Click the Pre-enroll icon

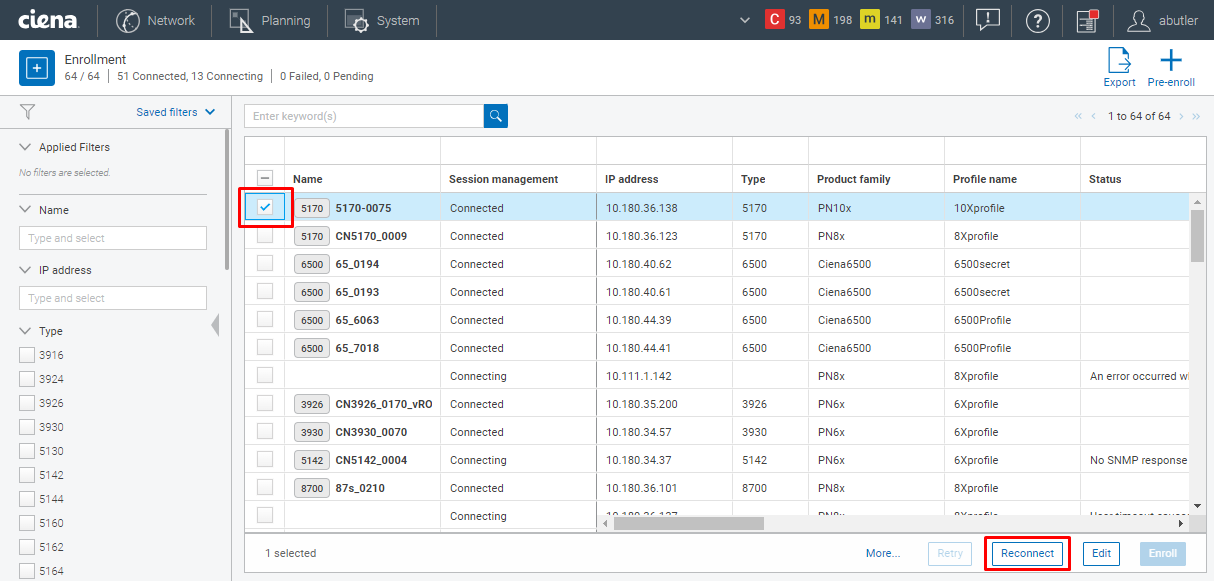click(x=1171, y=60)
